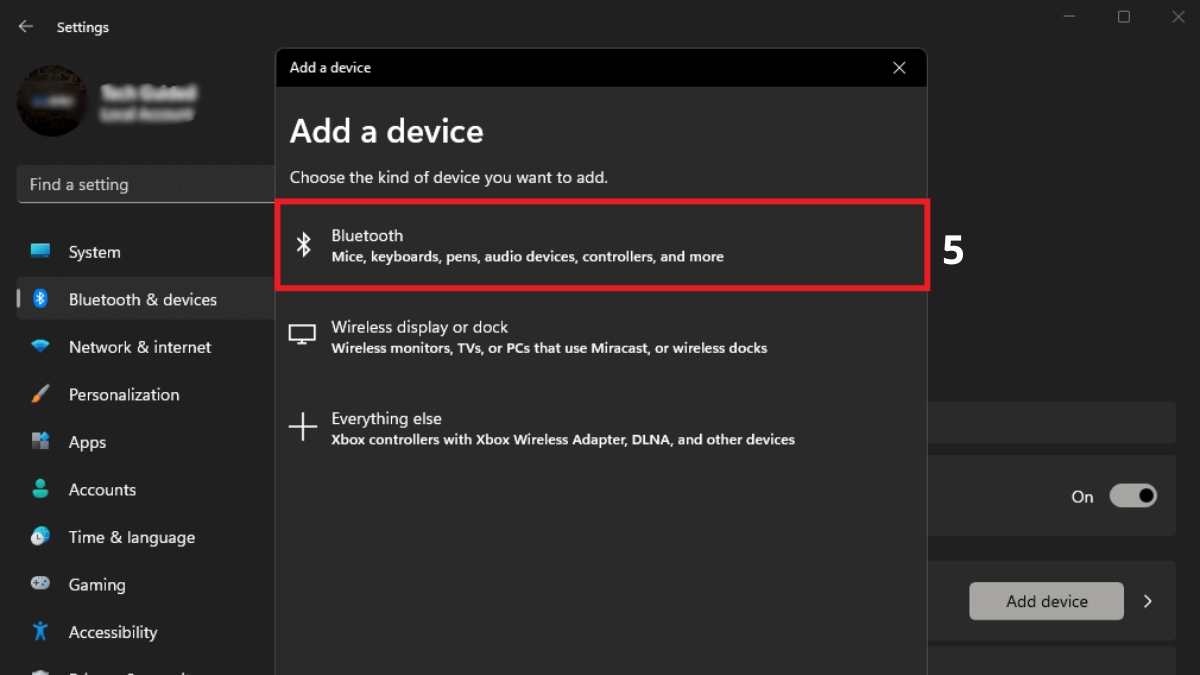Select the Bluetooth device option

coord(602,245)
